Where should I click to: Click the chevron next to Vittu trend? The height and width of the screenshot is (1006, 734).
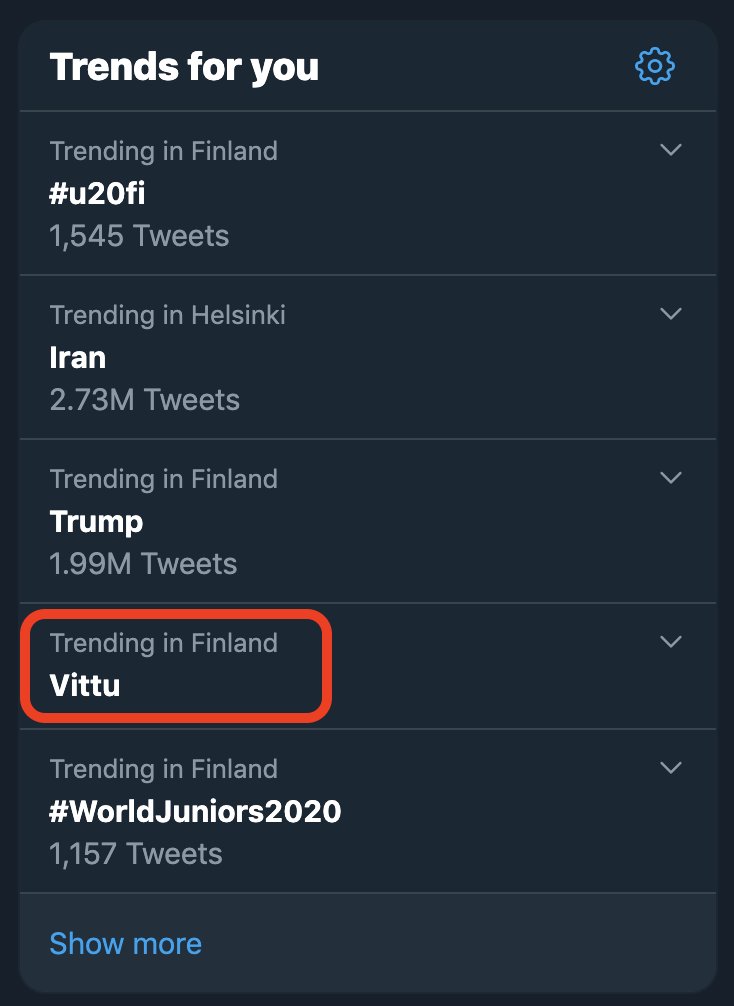tap(670, 642)
